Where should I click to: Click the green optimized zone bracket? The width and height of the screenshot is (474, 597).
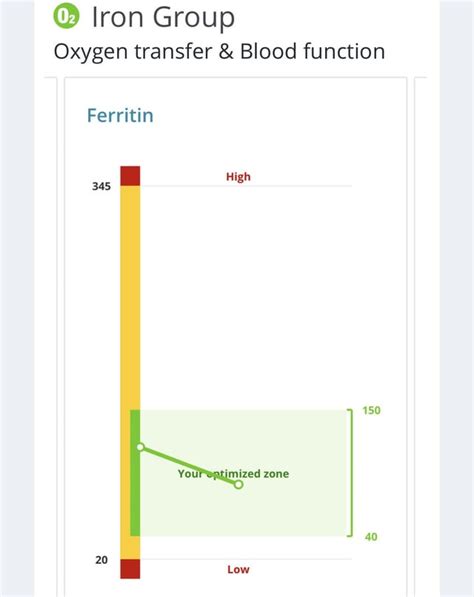350,473
